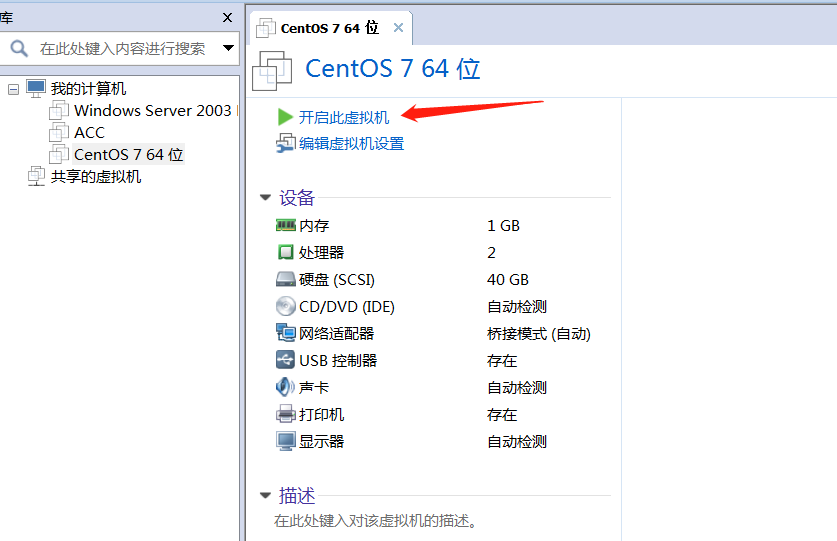837x541 pixels.
Task: Click the 40 GB disk size value
Action: tap(508, 279)
